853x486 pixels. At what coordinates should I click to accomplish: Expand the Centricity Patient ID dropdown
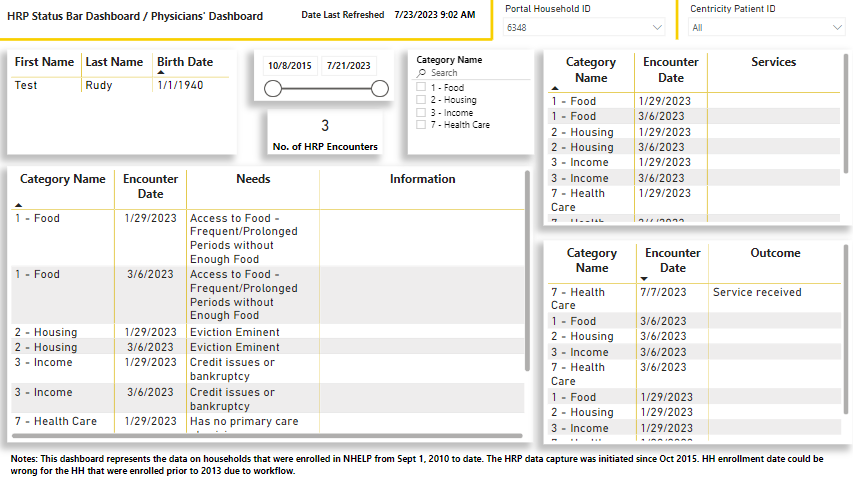(836, 28)
